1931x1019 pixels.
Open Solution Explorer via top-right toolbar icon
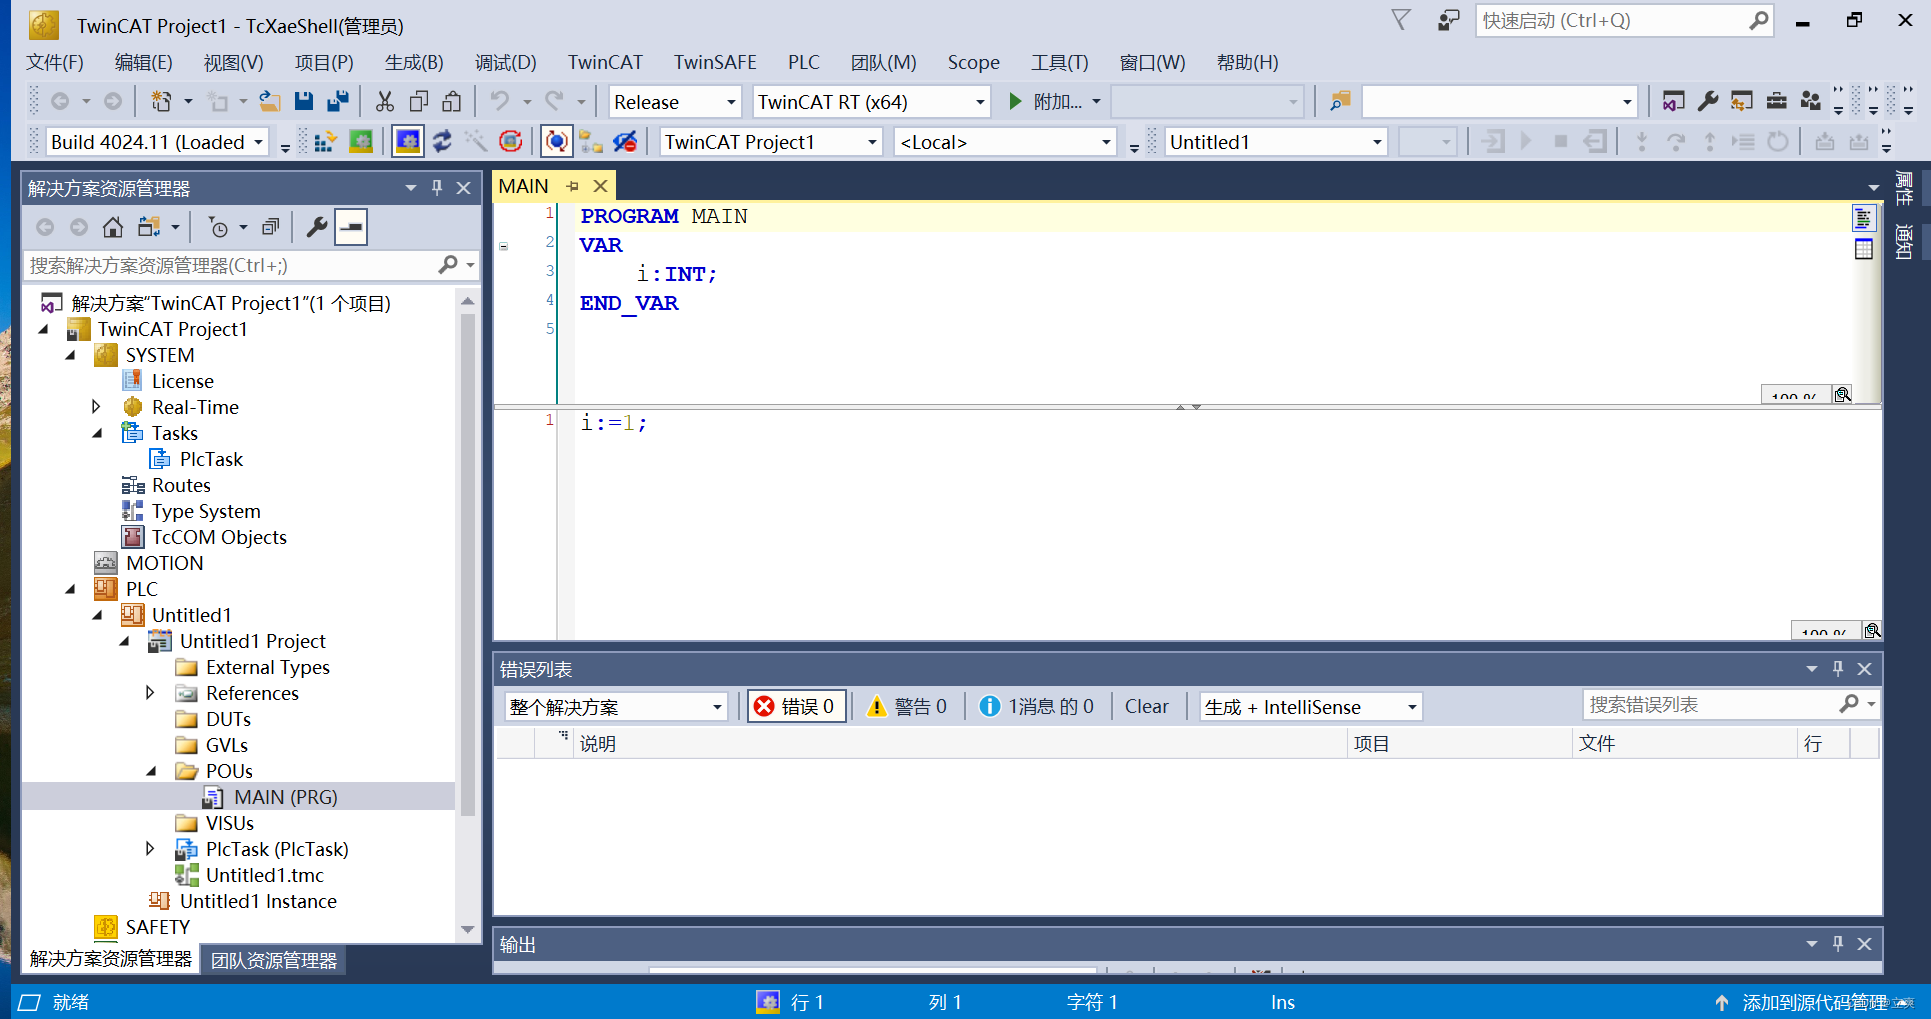tap(1673, 101)
